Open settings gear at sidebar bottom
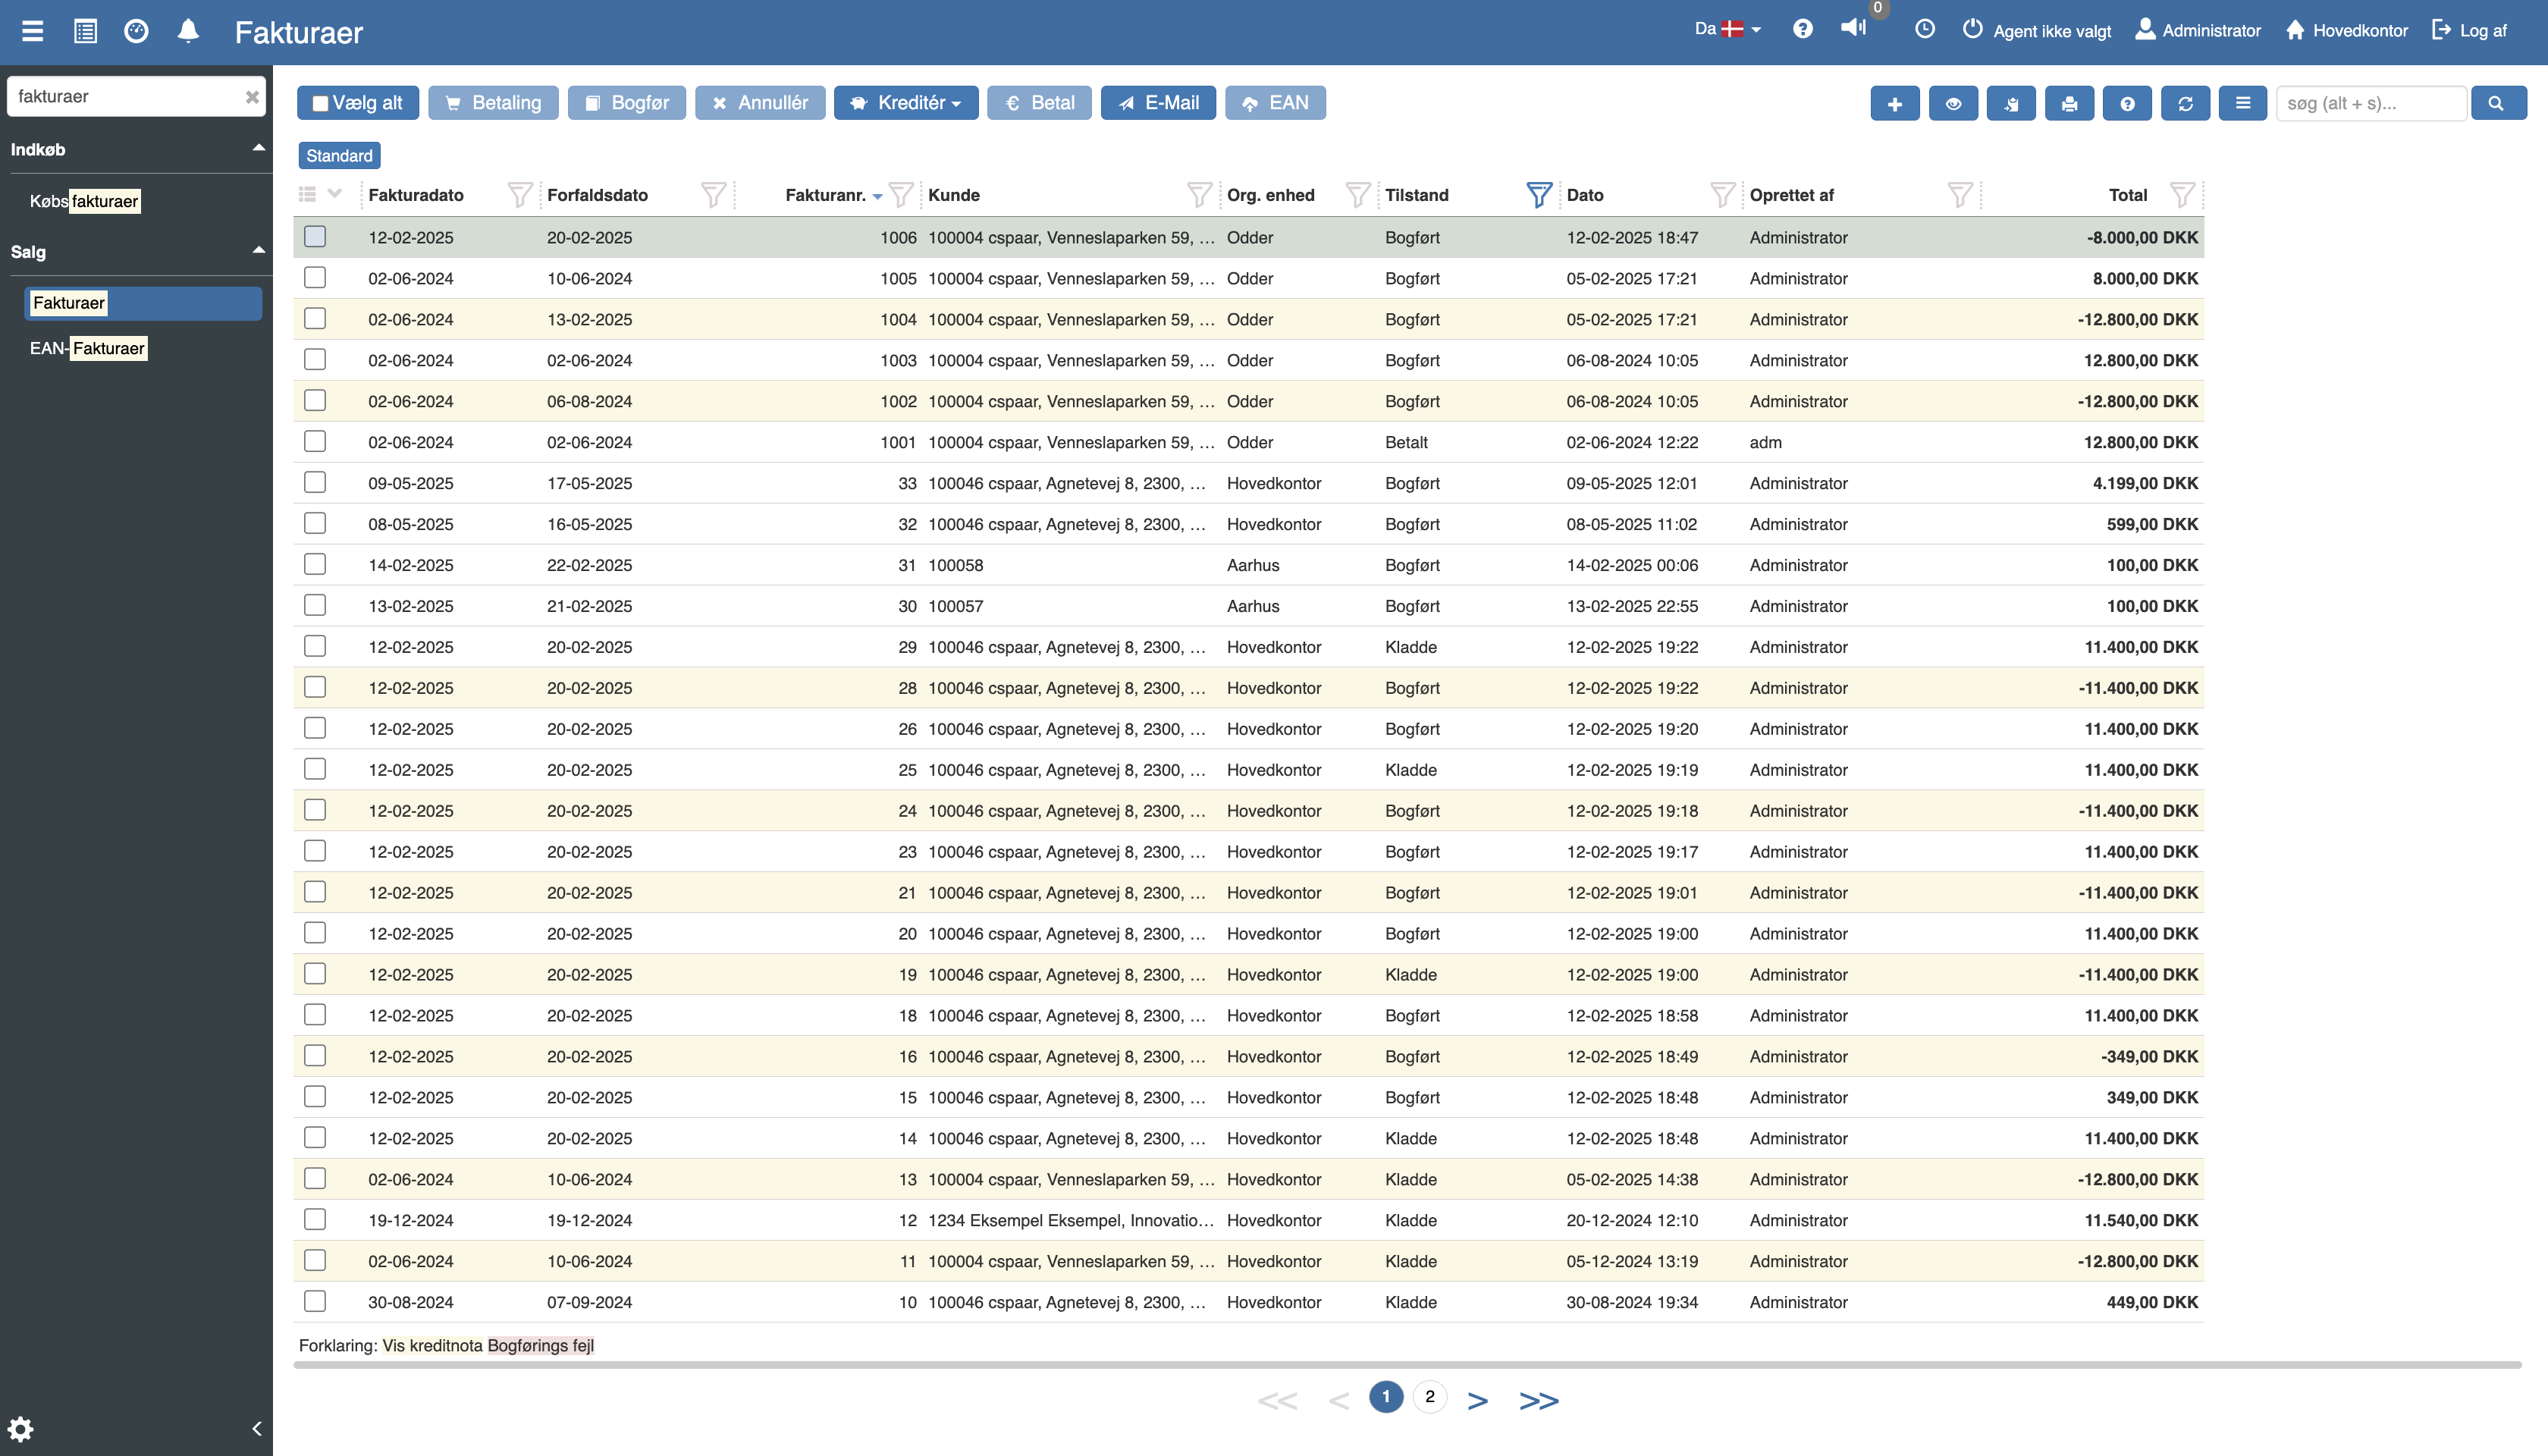The height and width of the screenshot is (1456, 2548). click(x=21, y=1428)
